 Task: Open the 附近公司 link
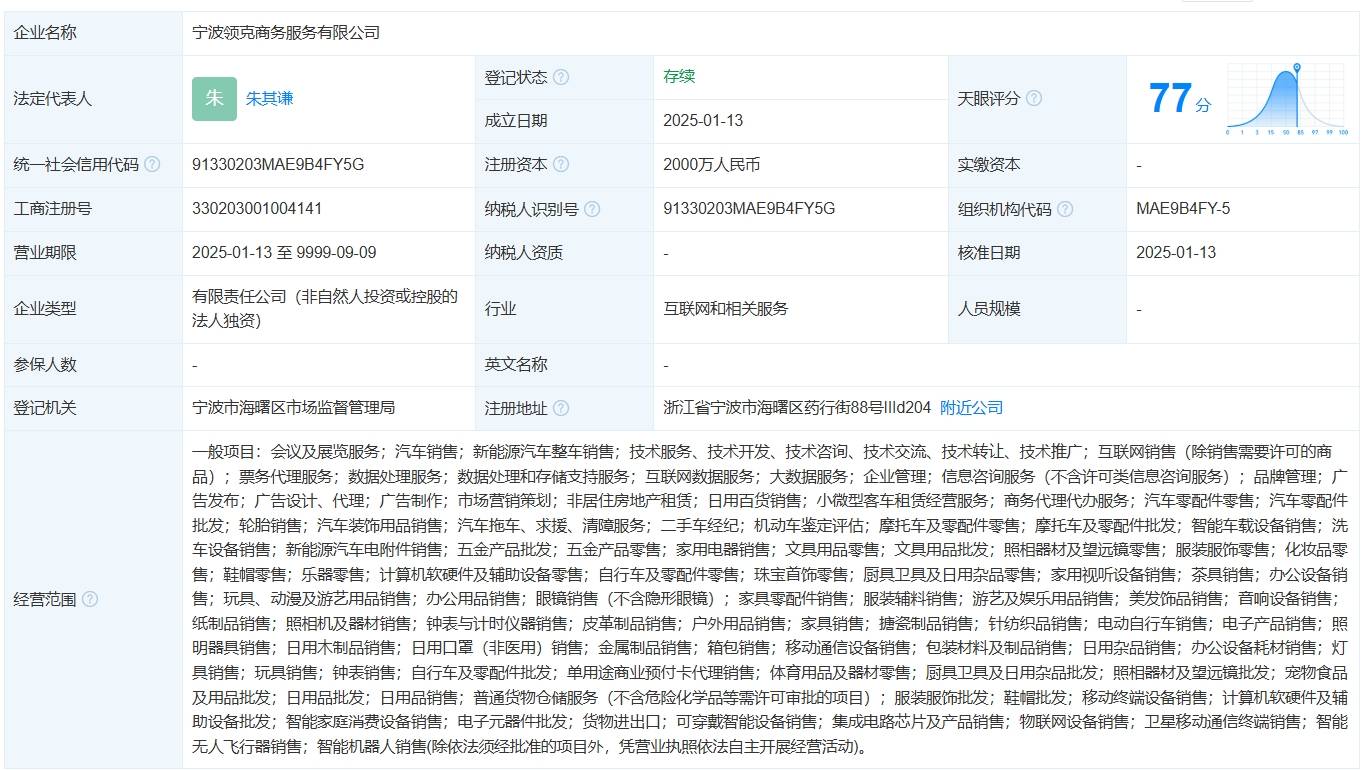(x=971, y=408)
